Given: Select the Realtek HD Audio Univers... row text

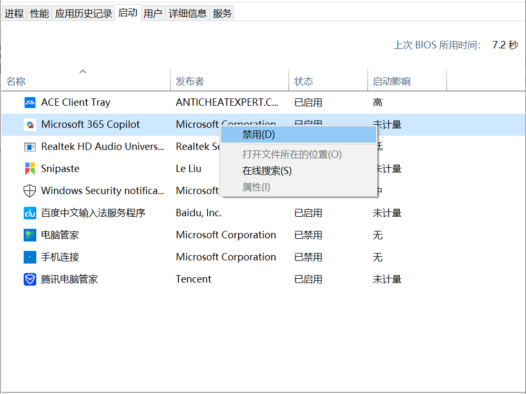Looking at the screenshot, I should pos(103,147).
